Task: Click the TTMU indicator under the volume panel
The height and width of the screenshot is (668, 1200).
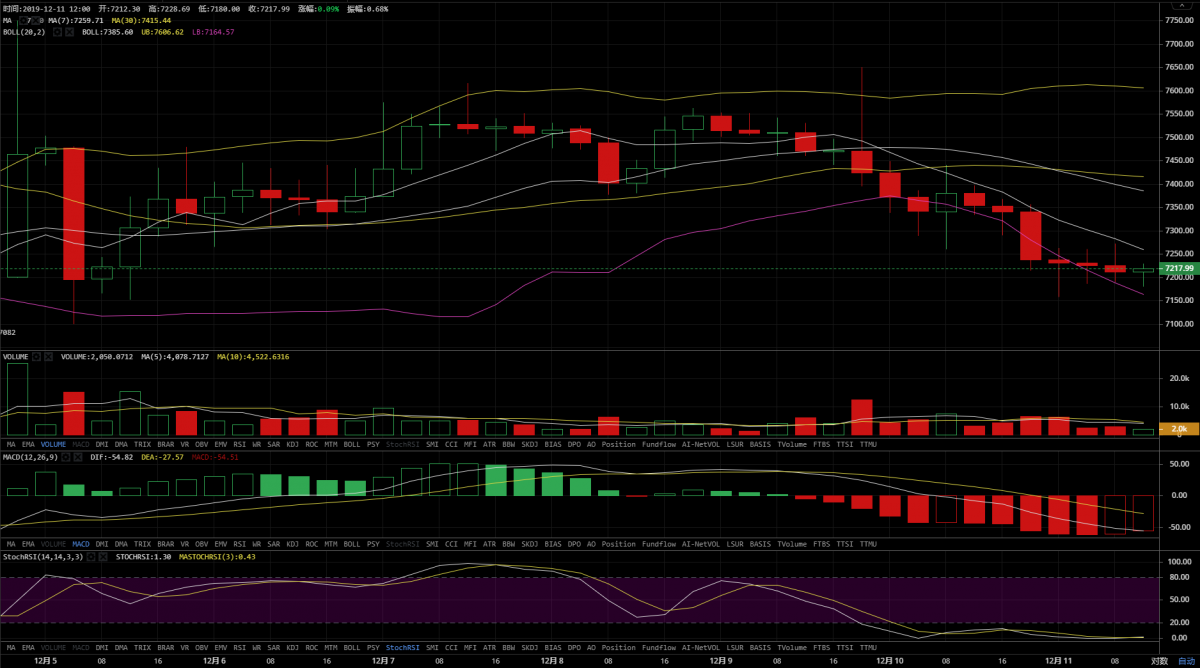Action: point(867,444)
